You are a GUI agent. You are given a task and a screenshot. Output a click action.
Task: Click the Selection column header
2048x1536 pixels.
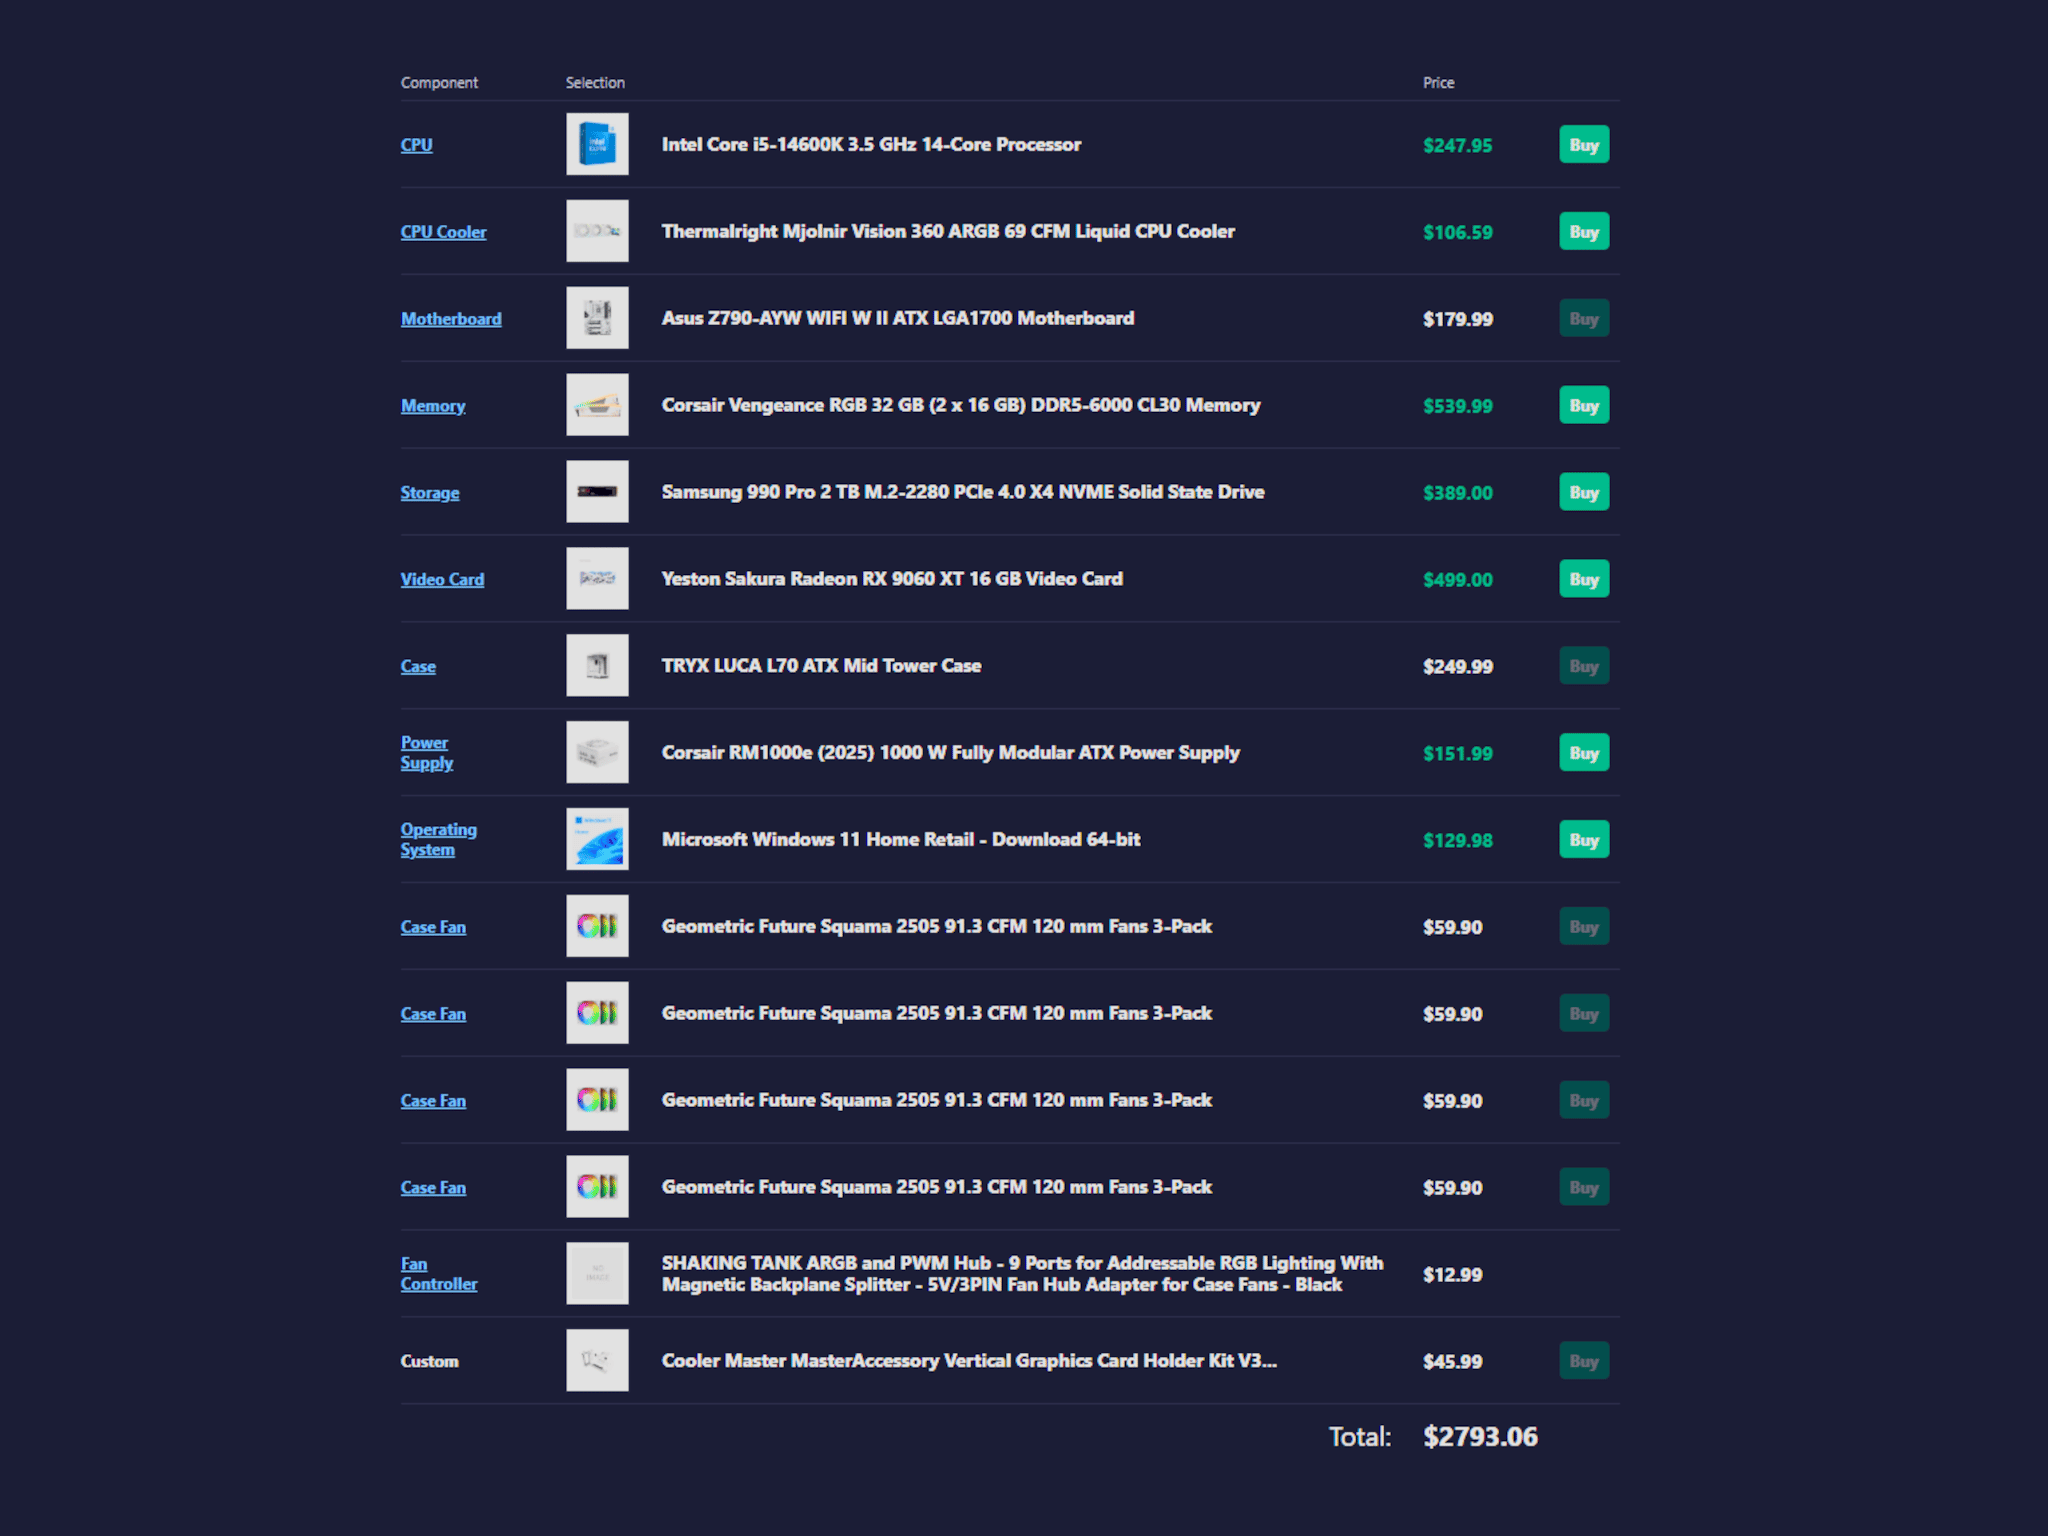coord(595,83)
